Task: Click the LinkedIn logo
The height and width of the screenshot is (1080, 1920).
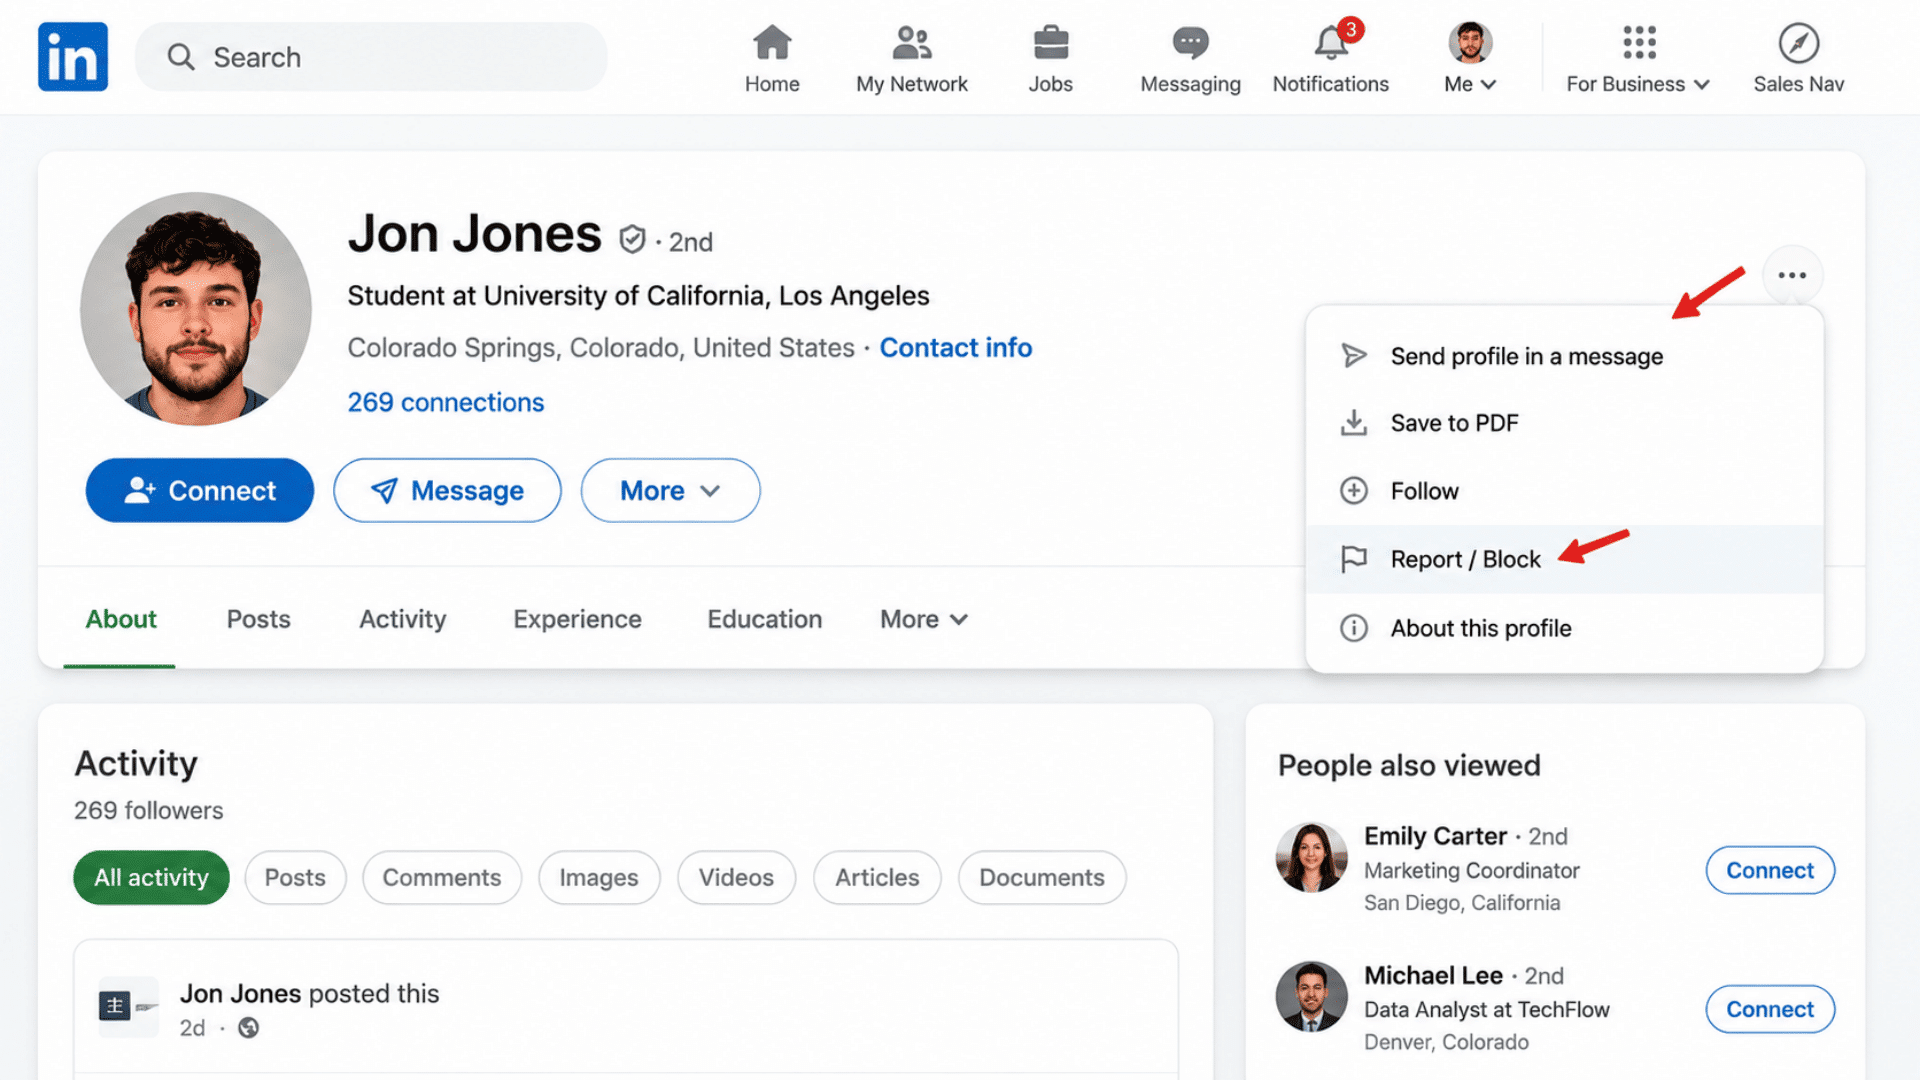Action: pyautogui.click(x=73, y=57)
